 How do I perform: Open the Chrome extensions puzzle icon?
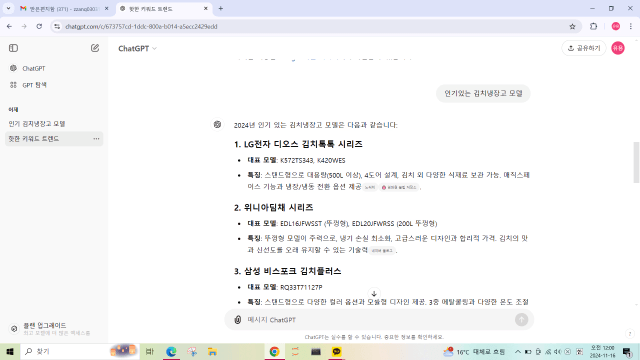tap(593, 27)
